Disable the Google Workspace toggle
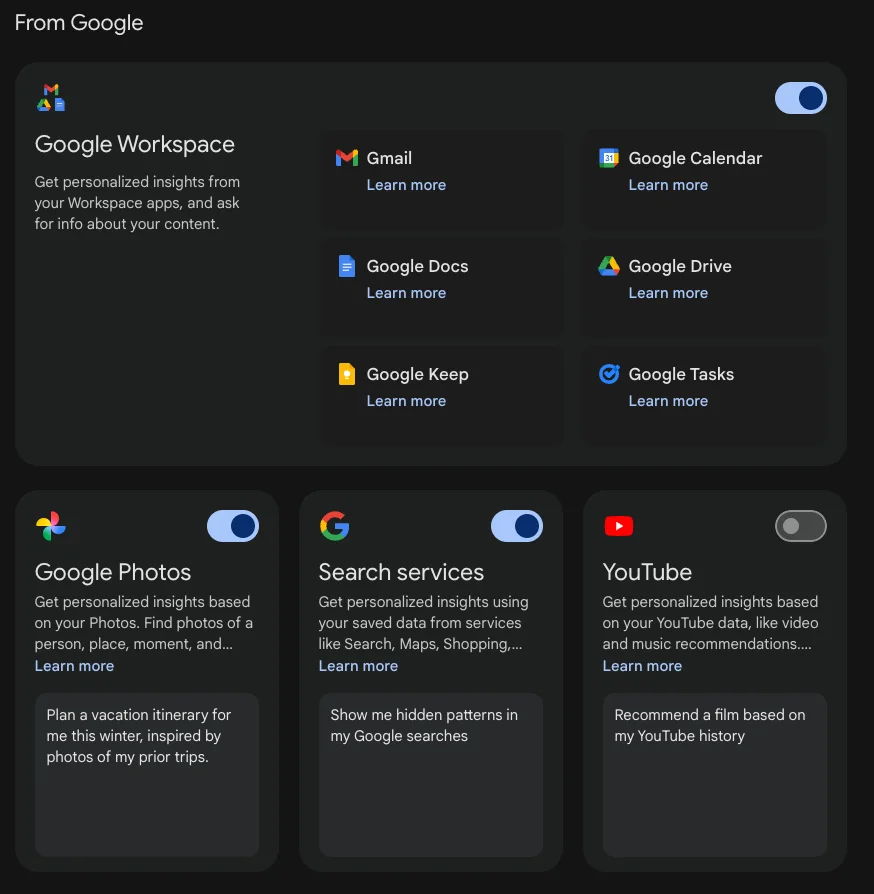 tap(801, 98)
